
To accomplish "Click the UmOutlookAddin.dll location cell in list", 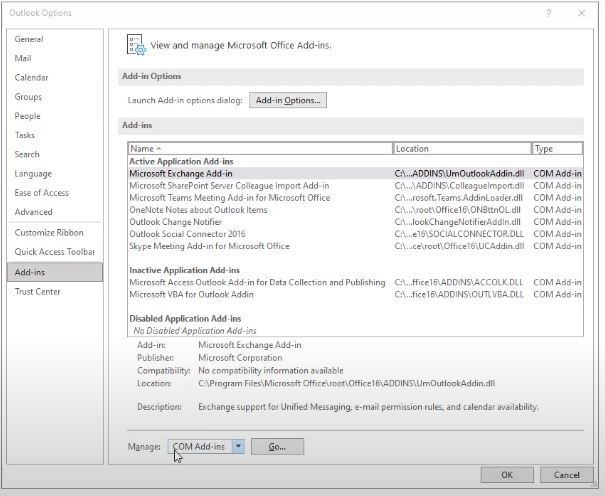I will pos(459,174).
